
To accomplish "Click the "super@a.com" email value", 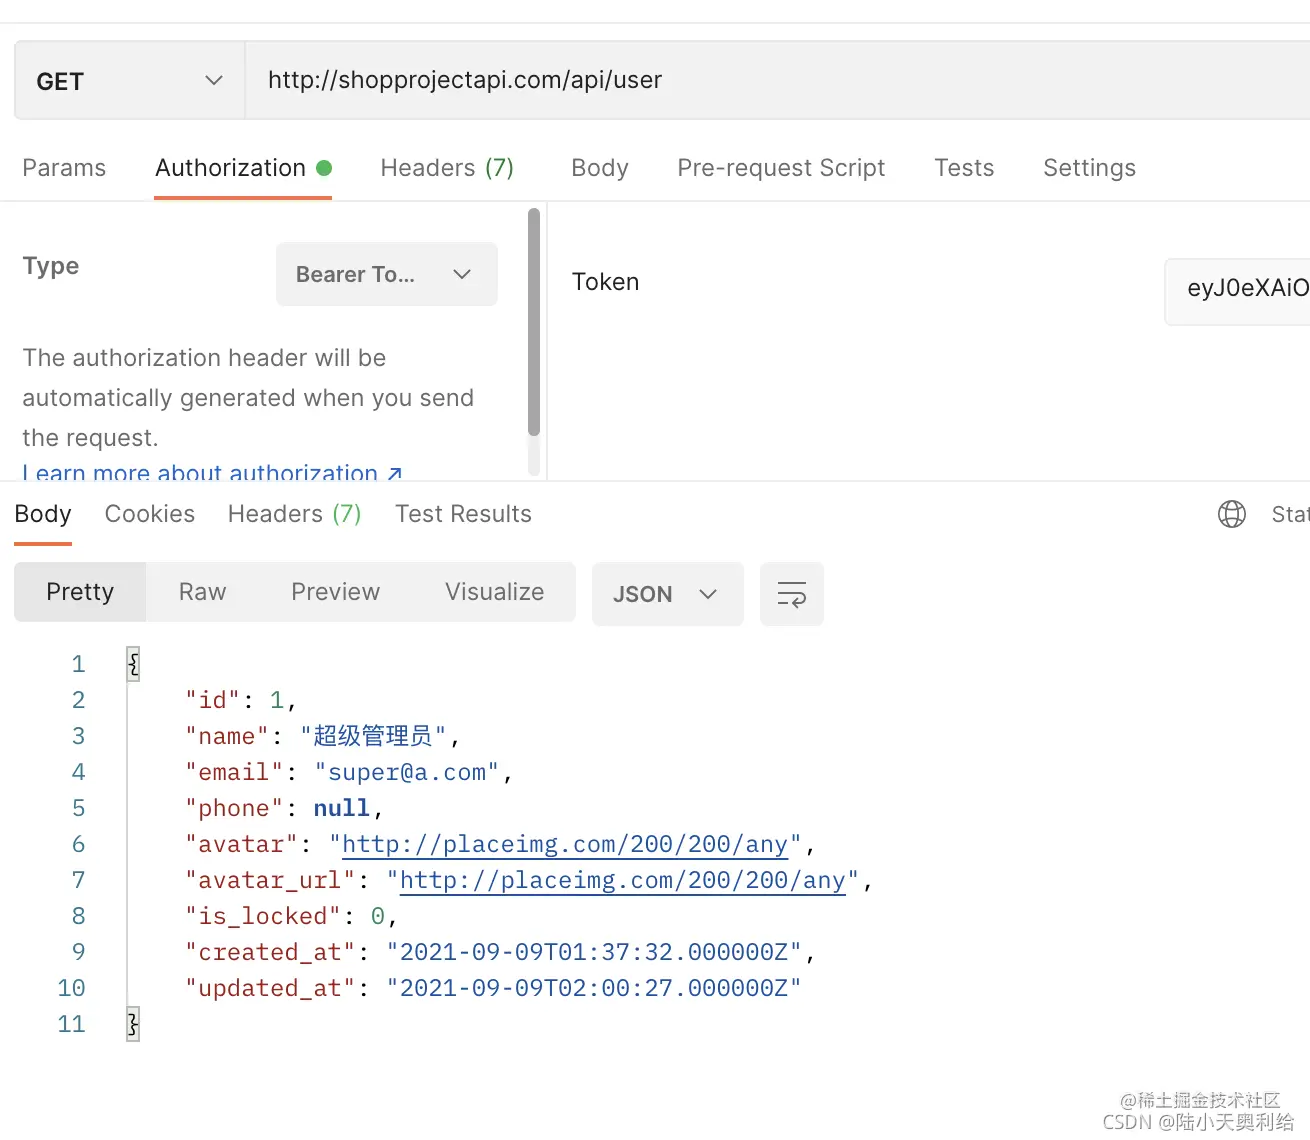I will tap(406, 773).
